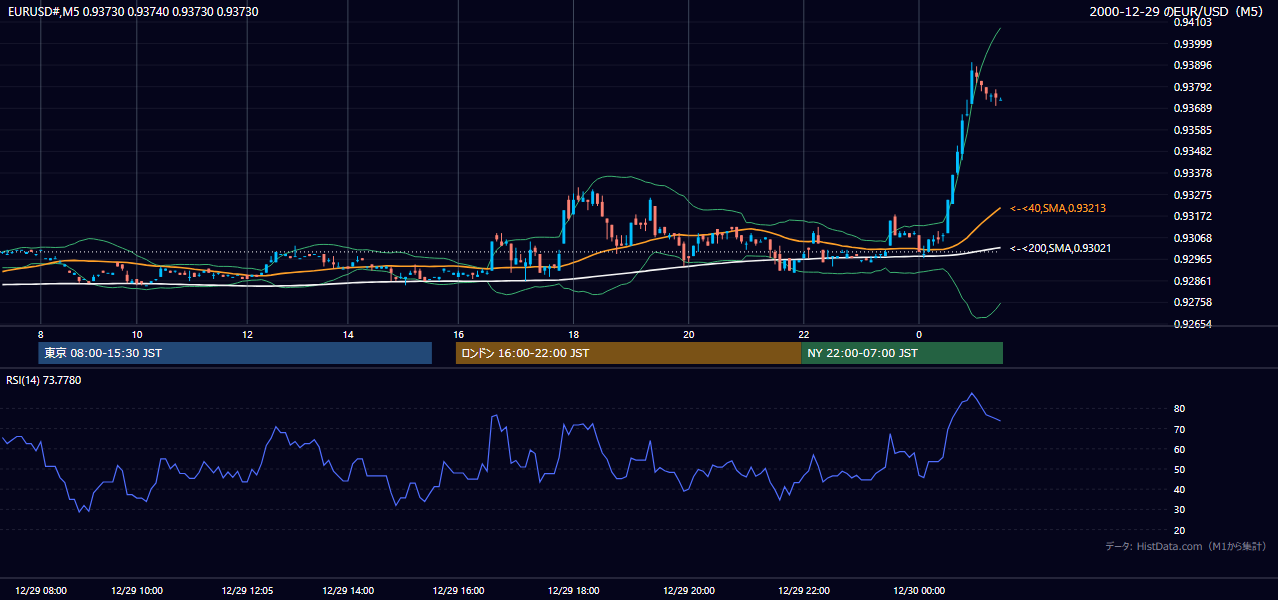This screenshot has width=1278, height=600.
Task: Click RSI scale level 80
Action: [1180, 409]
